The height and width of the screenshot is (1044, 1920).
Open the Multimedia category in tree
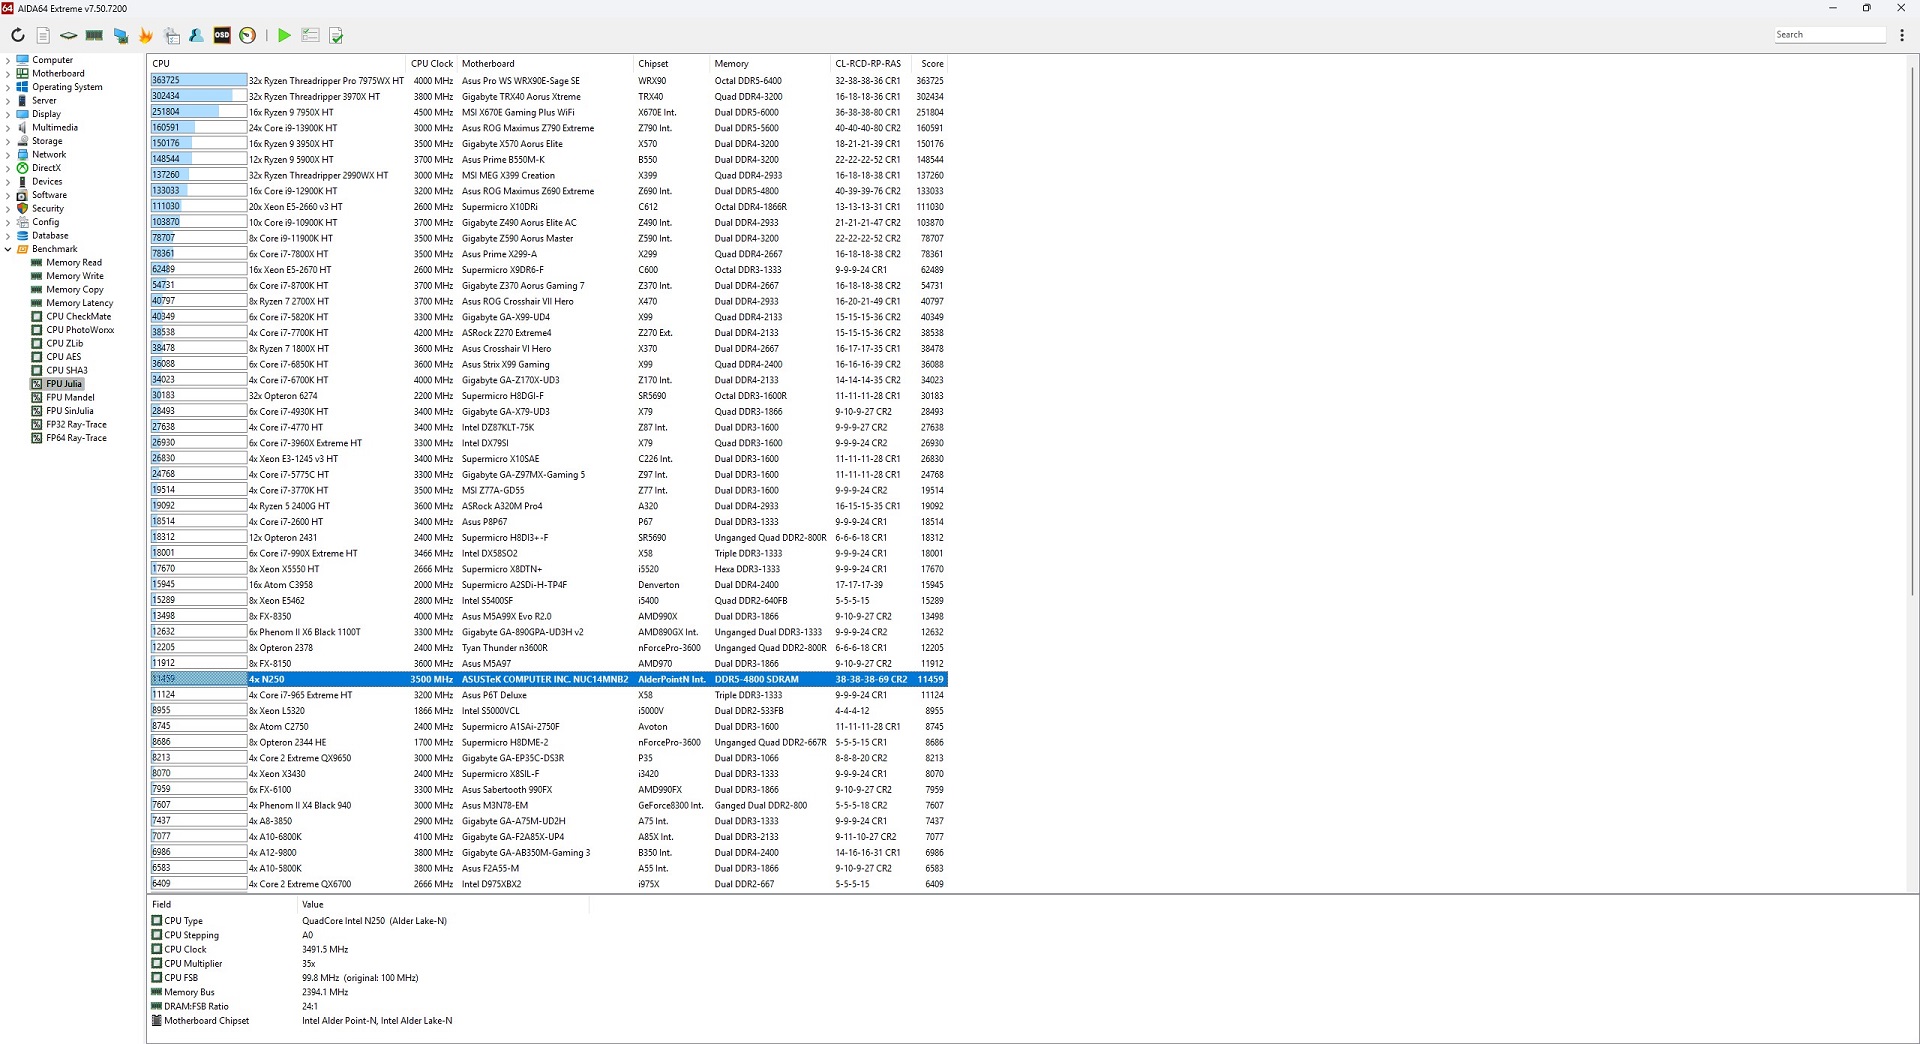pos(55,127)
